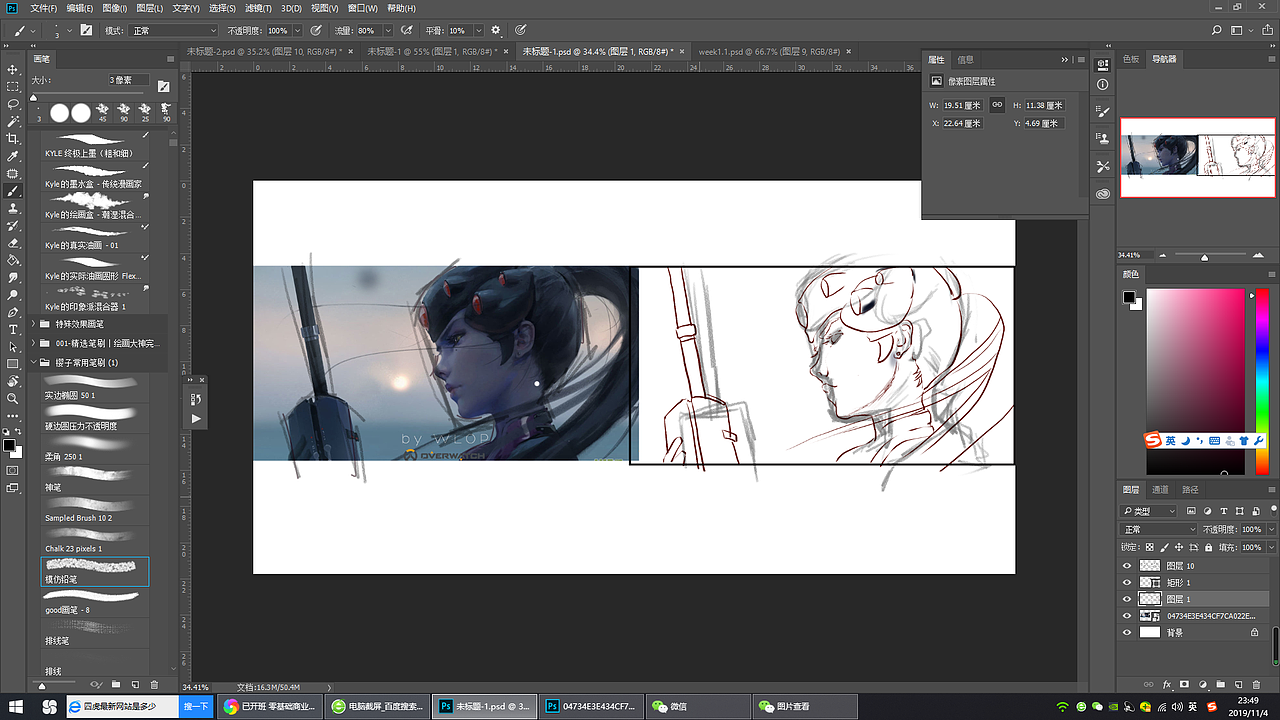Open smoothing options gear icon
The width and height of the screenshot is (1280, 720).
pyautogui.click(x=496, y=30)
